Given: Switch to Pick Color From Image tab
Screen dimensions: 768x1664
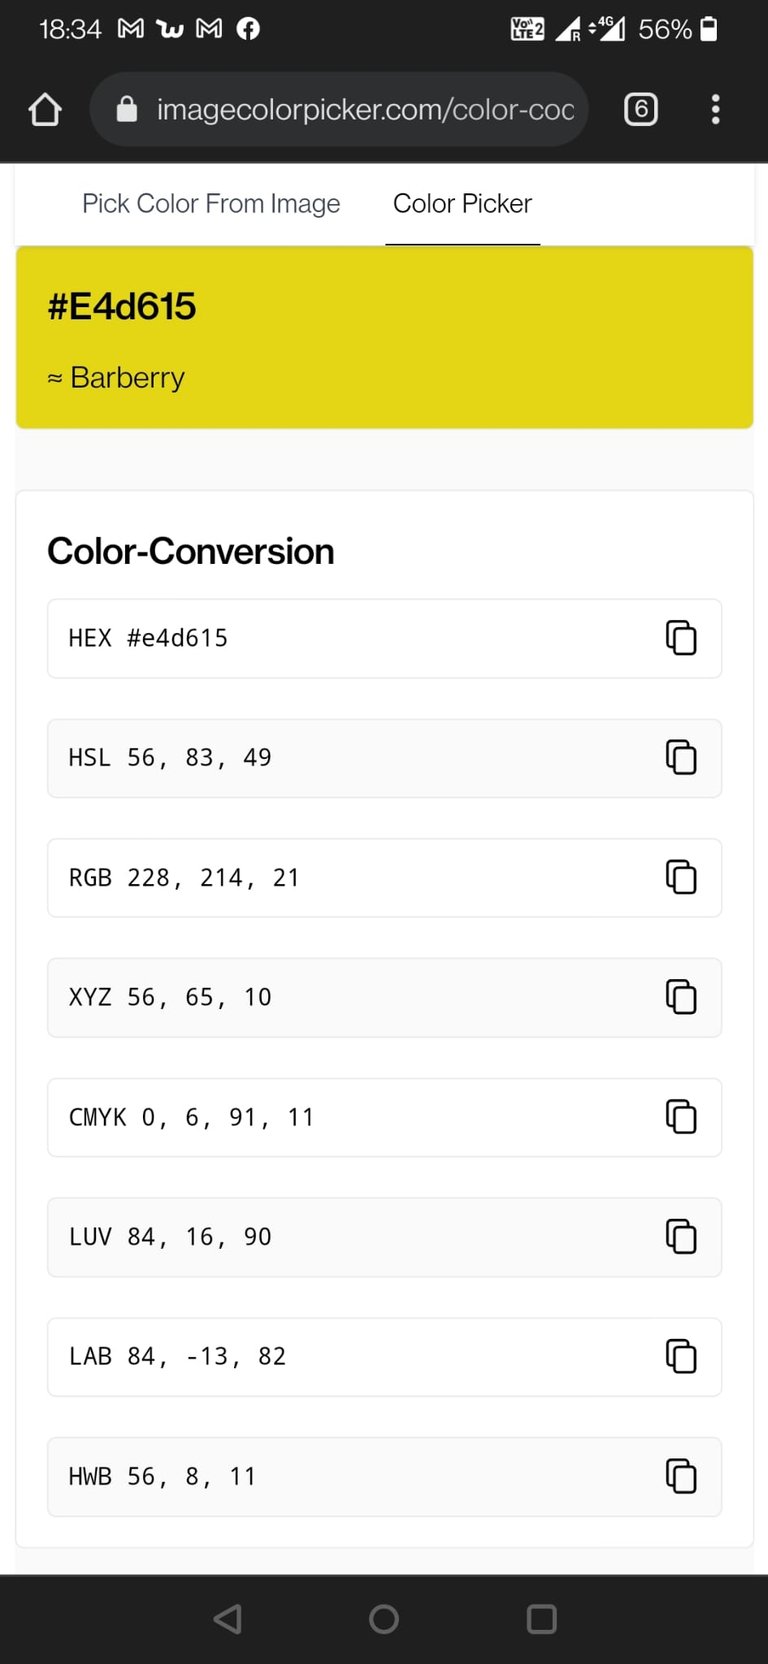Looking at the screenshot, I should pyautogui.click(x=211, y=204).
